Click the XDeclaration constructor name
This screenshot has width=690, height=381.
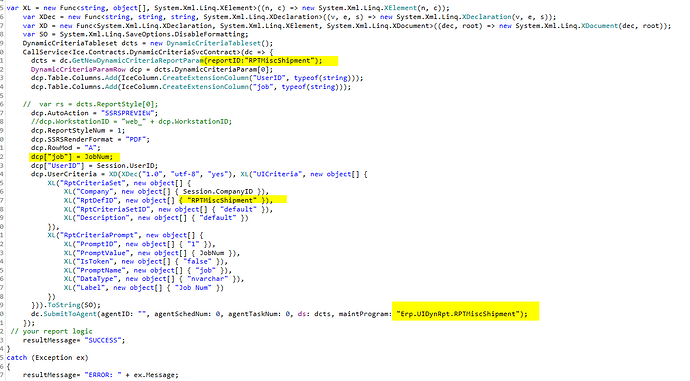coord(486,17)
